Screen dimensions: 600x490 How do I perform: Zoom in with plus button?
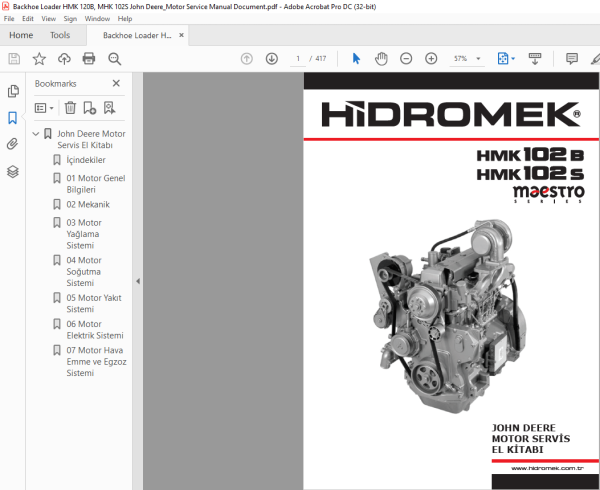pyautogui.click(x=431, y=59)
